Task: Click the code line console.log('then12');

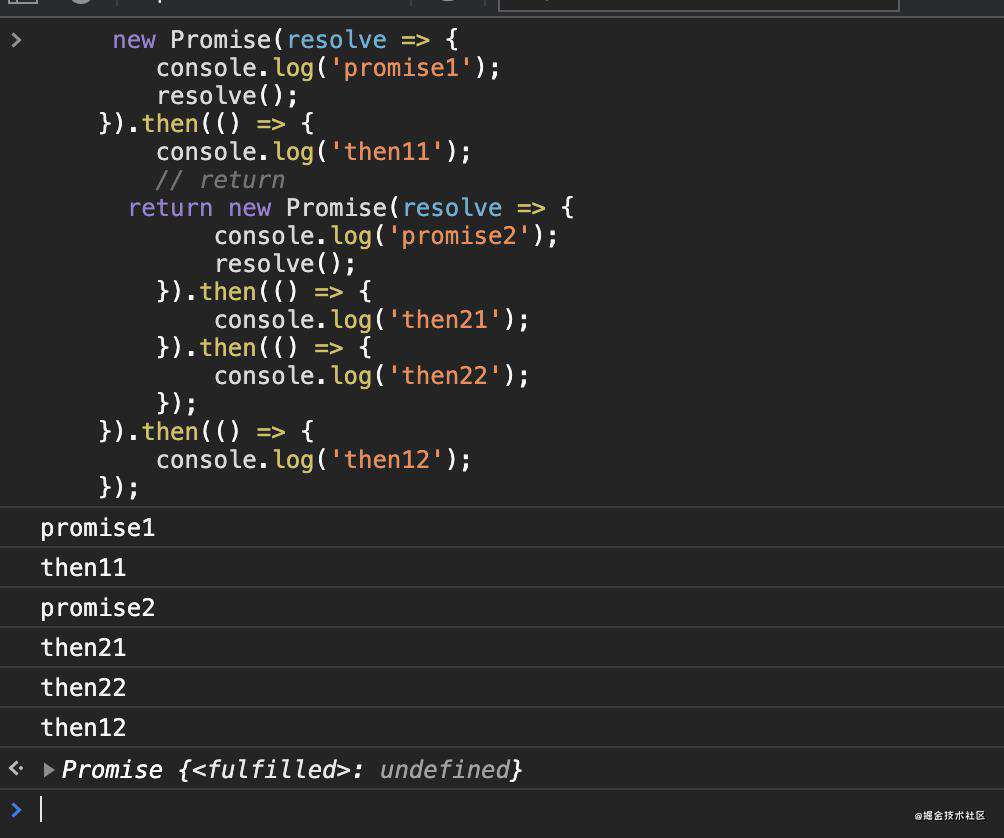Action: [314, 460]
